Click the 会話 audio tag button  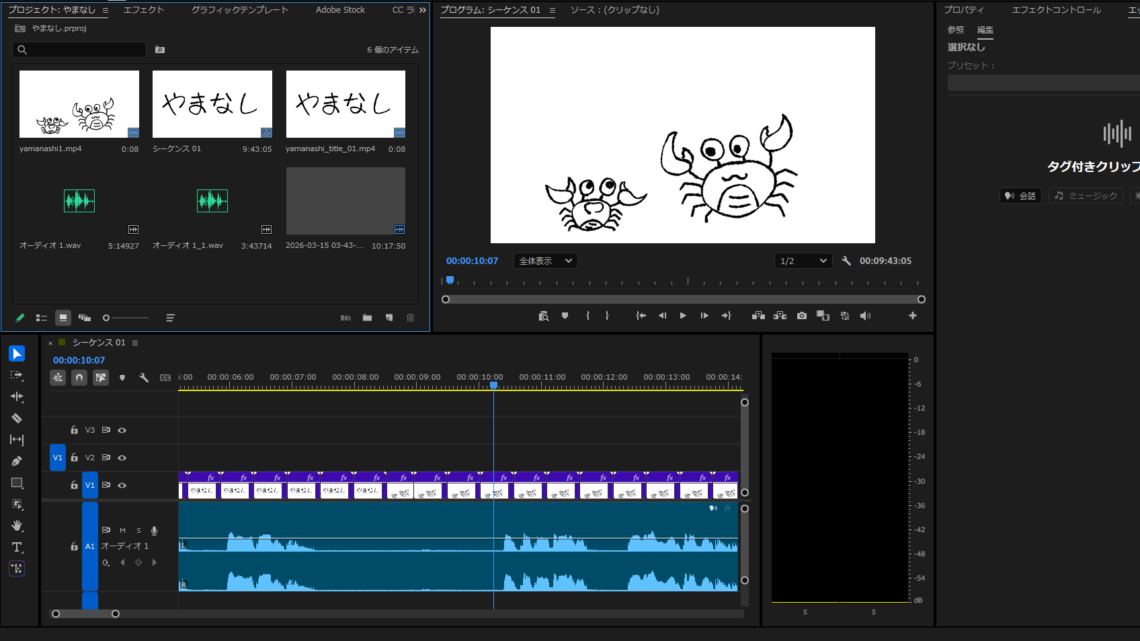click(x=1020, y=196)
